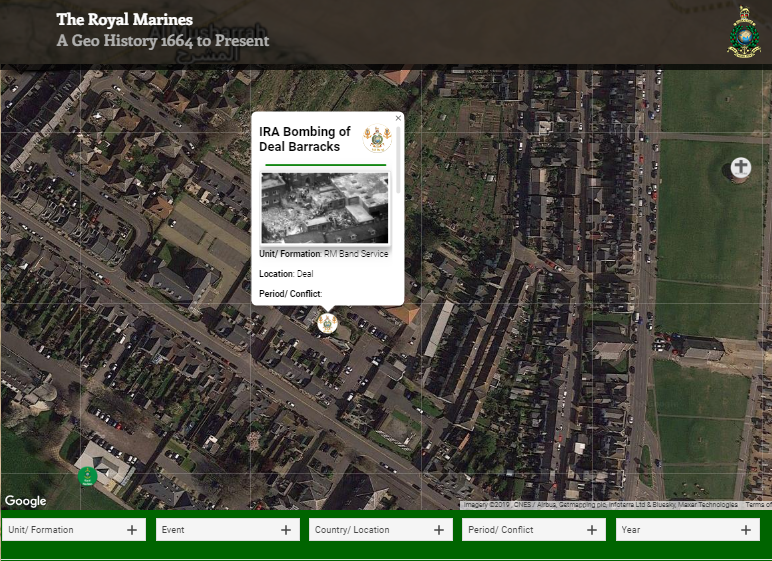Click crest icon inside popup title
The image size is (772, 561).
(x=377, y=138)
